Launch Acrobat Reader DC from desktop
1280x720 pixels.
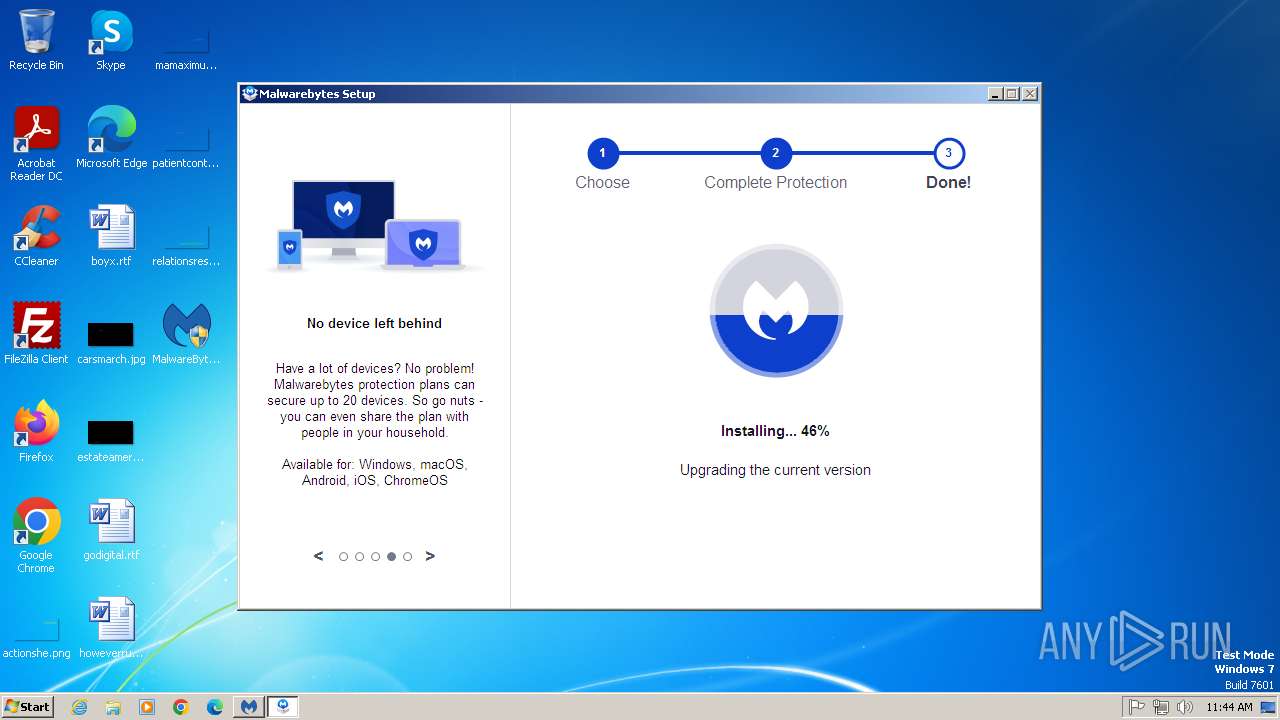36,143
